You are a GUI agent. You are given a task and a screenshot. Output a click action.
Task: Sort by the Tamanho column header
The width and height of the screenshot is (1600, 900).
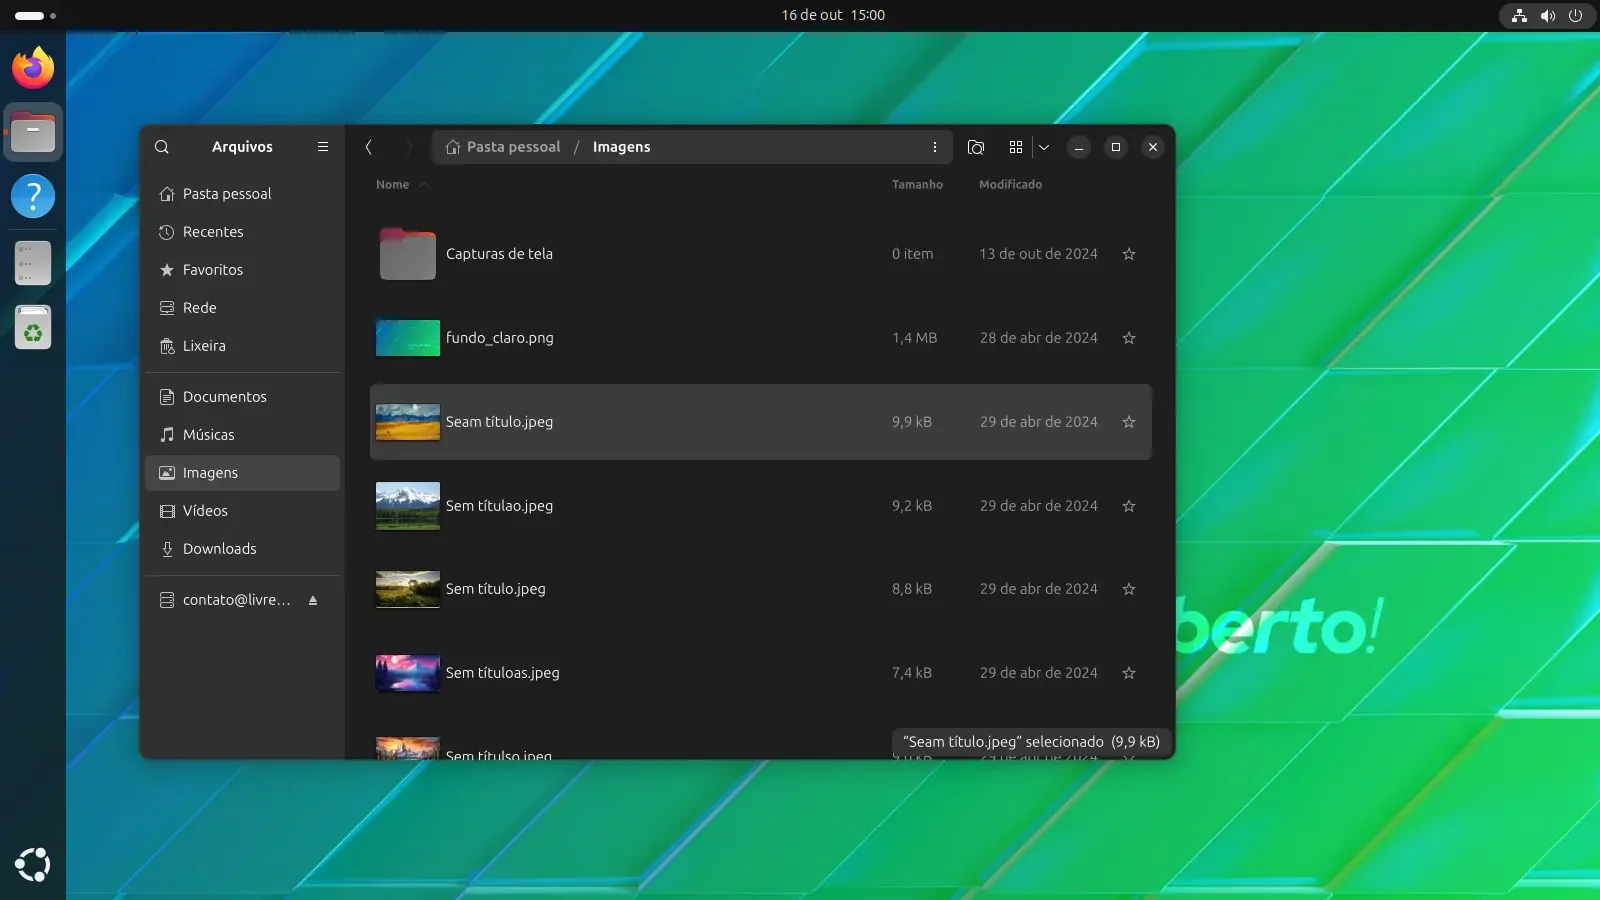pos(917,185)
